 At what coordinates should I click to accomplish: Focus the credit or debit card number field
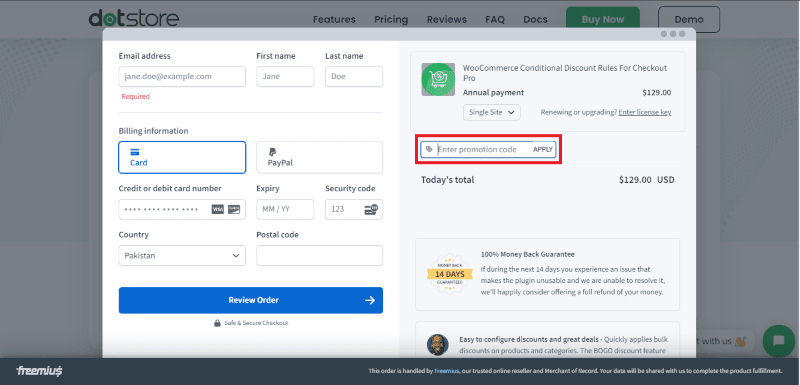(182, 210)
